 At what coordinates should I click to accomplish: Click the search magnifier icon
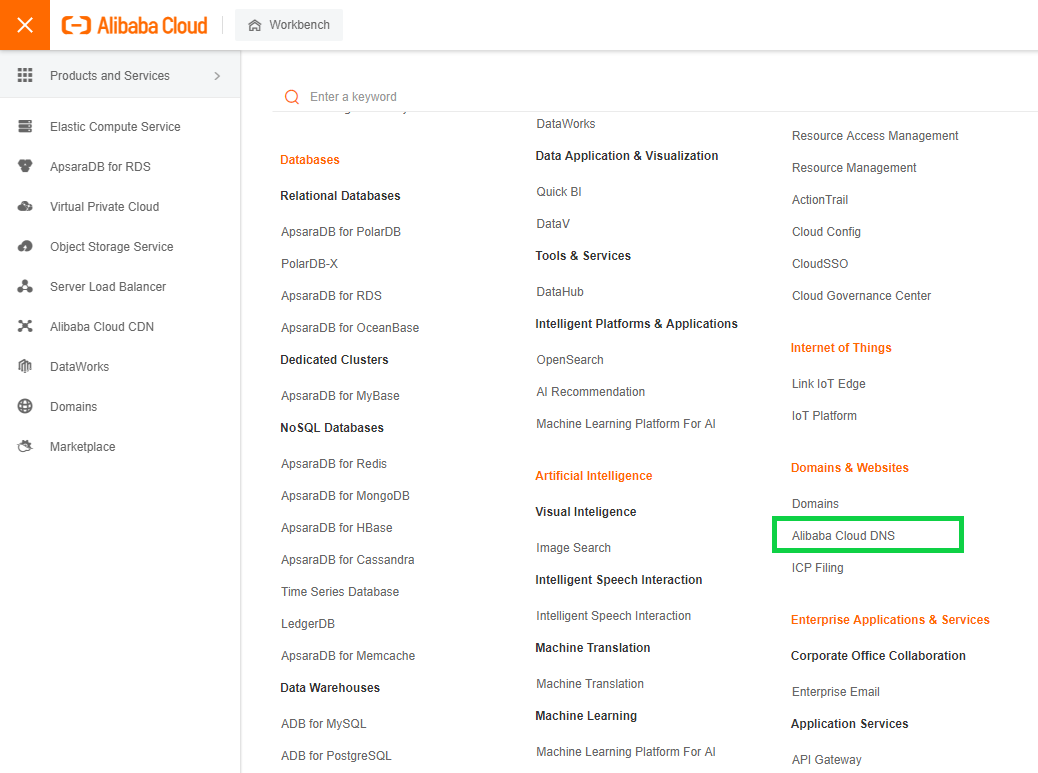(292, 97)
